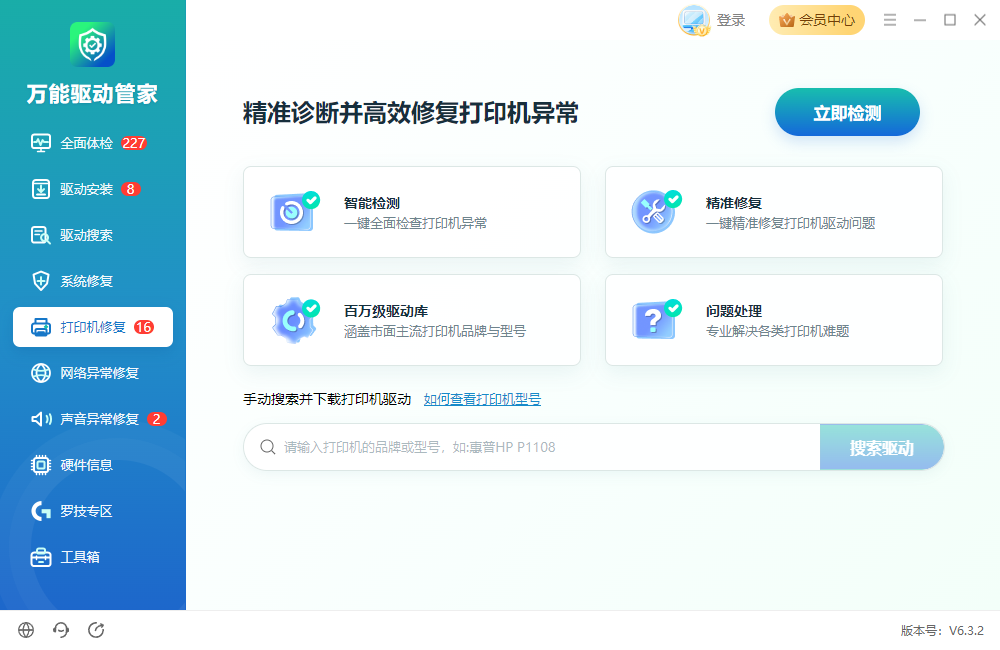Screen dimensions: 1000x650
Task: Click the 驱动安装 download icon
Action: (x=41, y=189)
